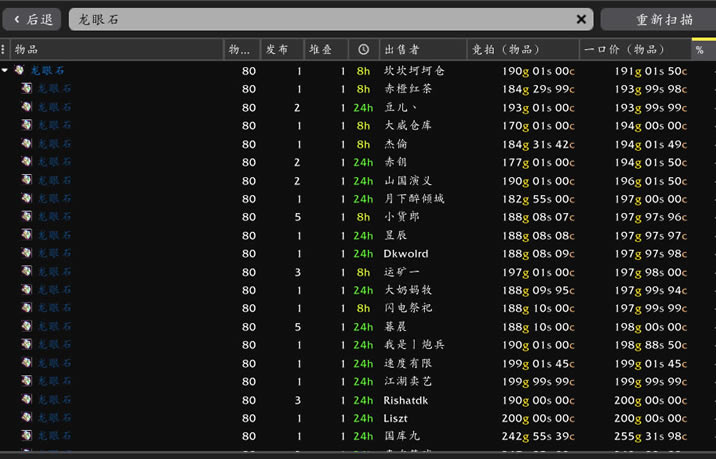The image size is (716, 459).
Task: Click gem icon in Dkwolrd seller row
Action: [x=27, y=254]
